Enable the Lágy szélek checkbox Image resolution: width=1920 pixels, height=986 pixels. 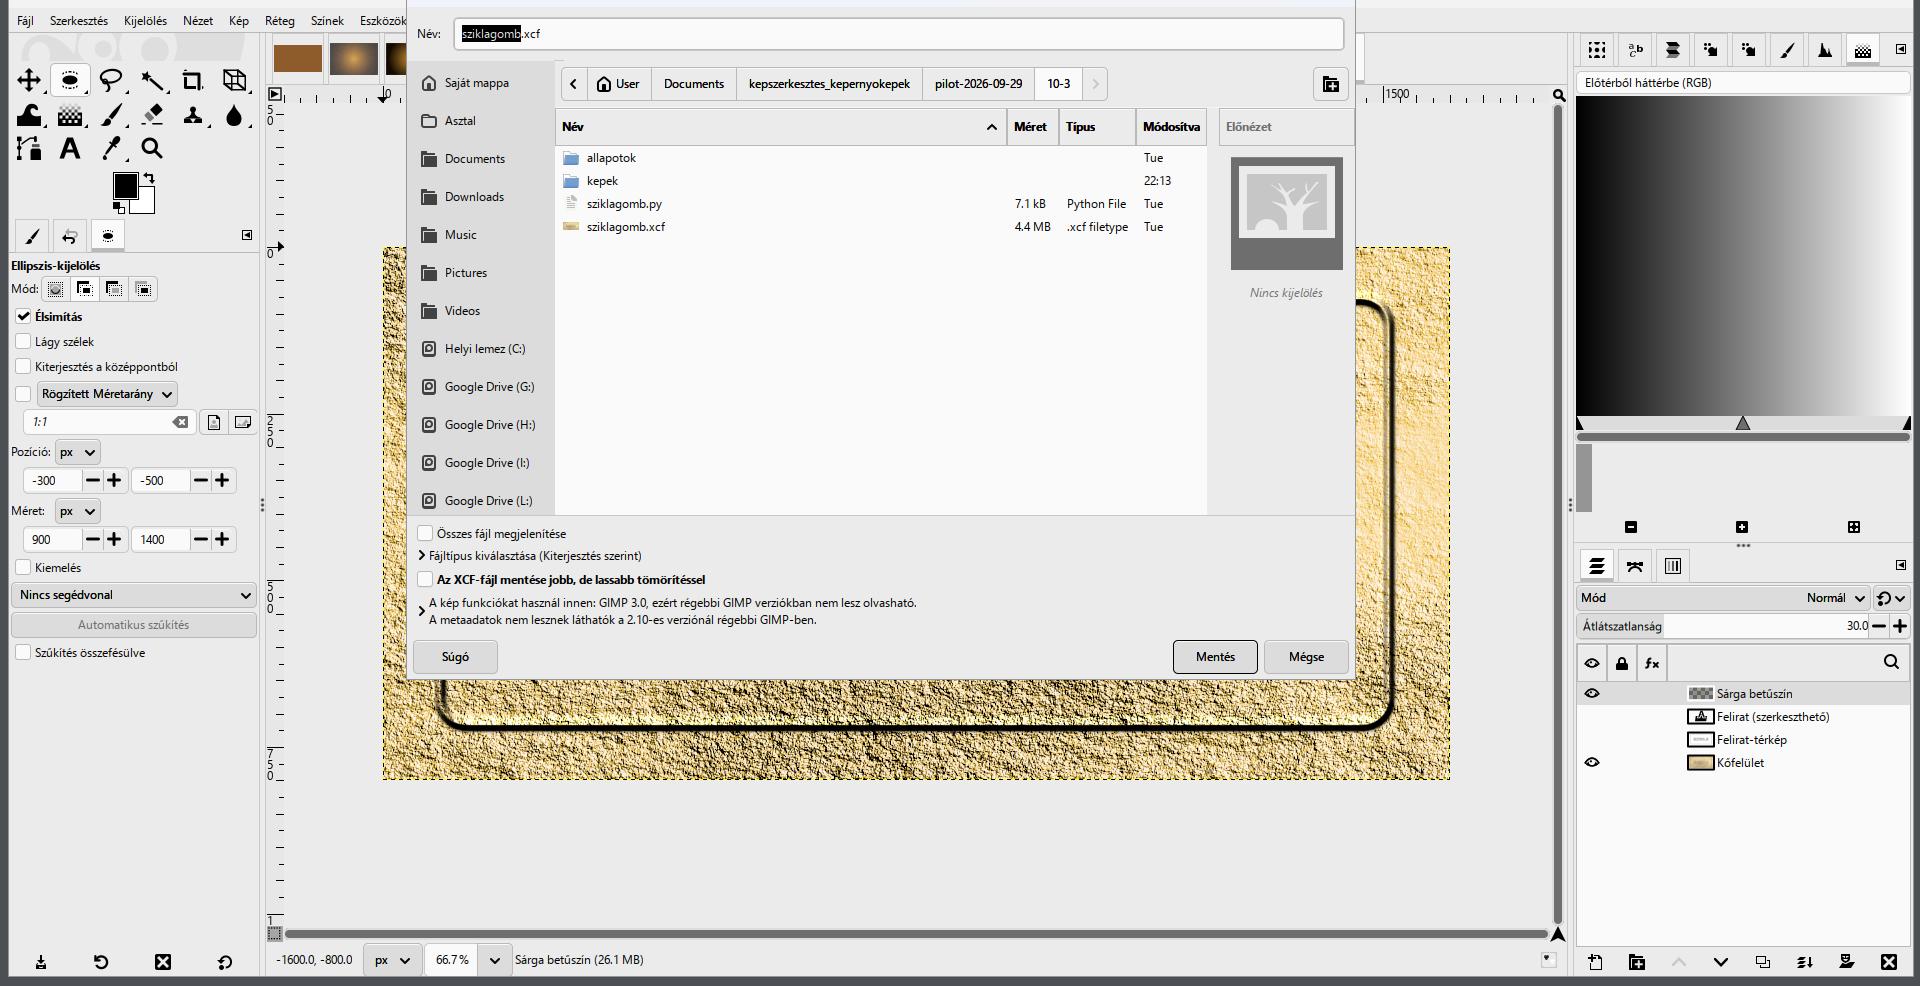point(24,341)
